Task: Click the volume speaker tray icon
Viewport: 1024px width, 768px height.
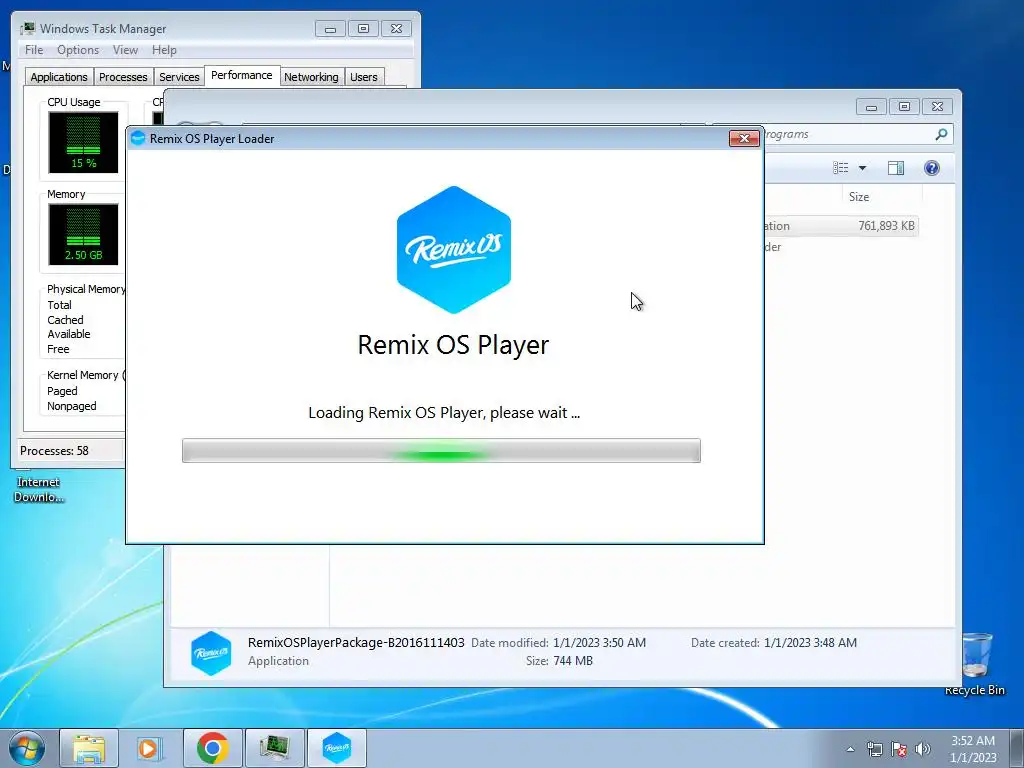Action: 922,749
